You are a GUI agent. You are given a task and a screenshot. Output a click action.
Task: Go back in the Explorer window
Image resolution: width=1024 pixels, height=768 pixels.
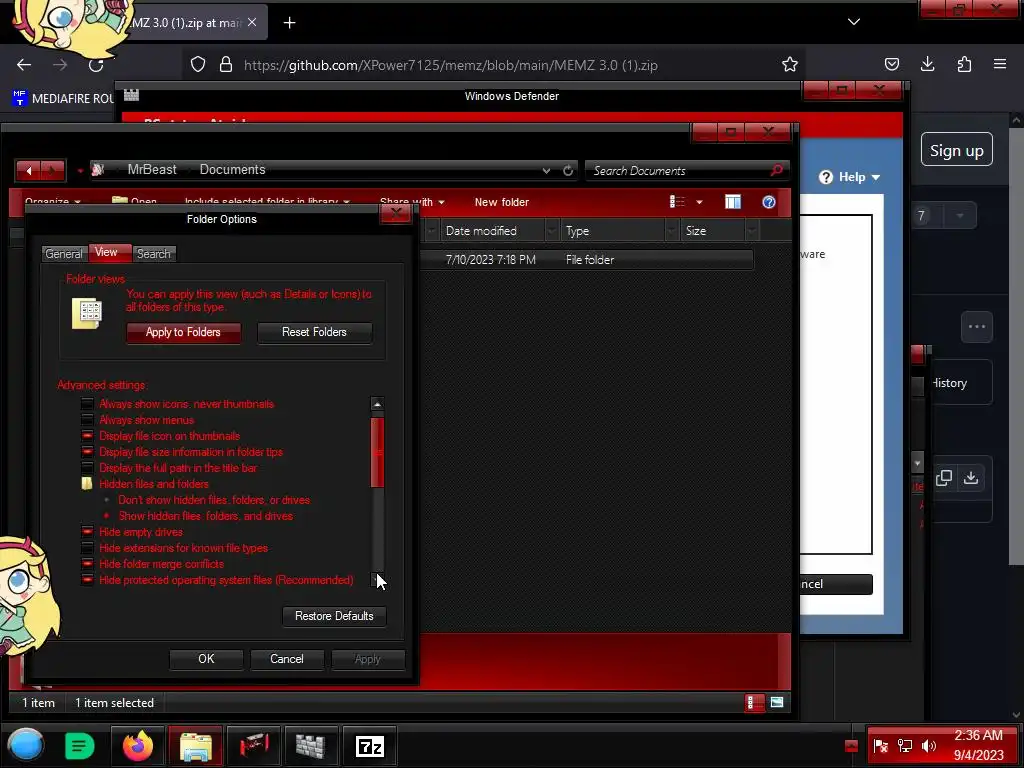pos(29,170)
